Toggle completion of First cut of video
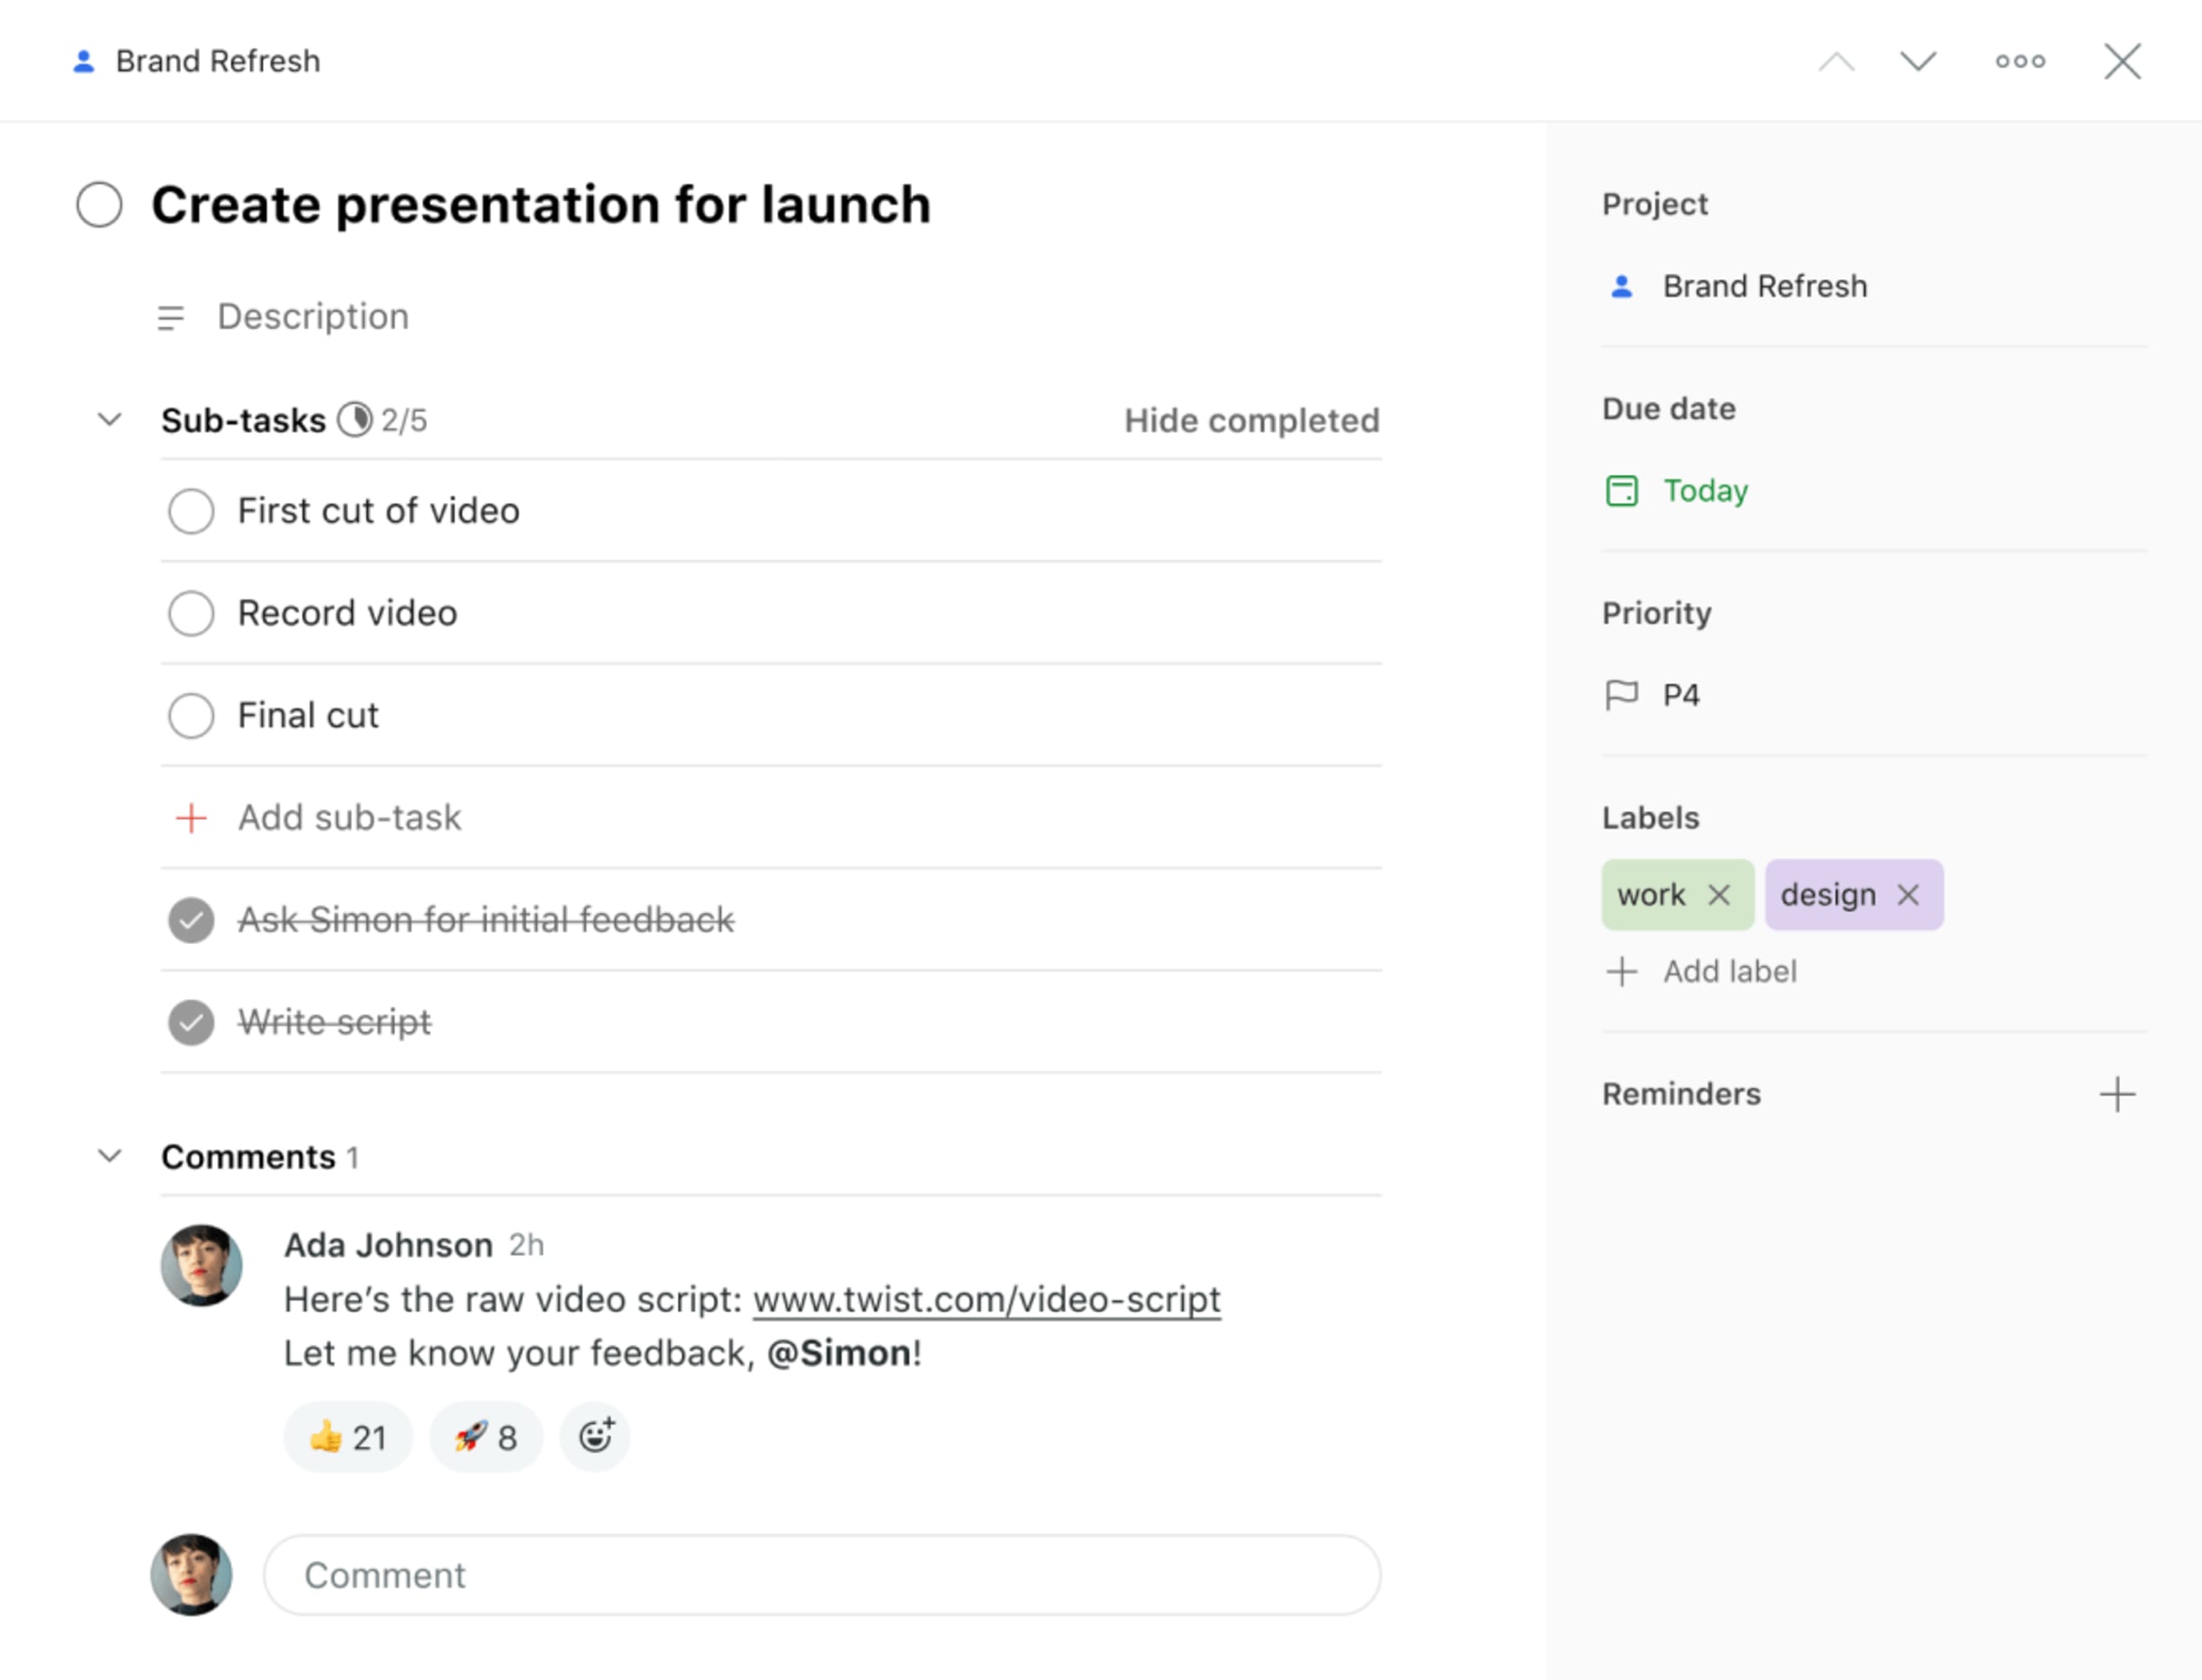The image size is (2202, 1680). 190,510
